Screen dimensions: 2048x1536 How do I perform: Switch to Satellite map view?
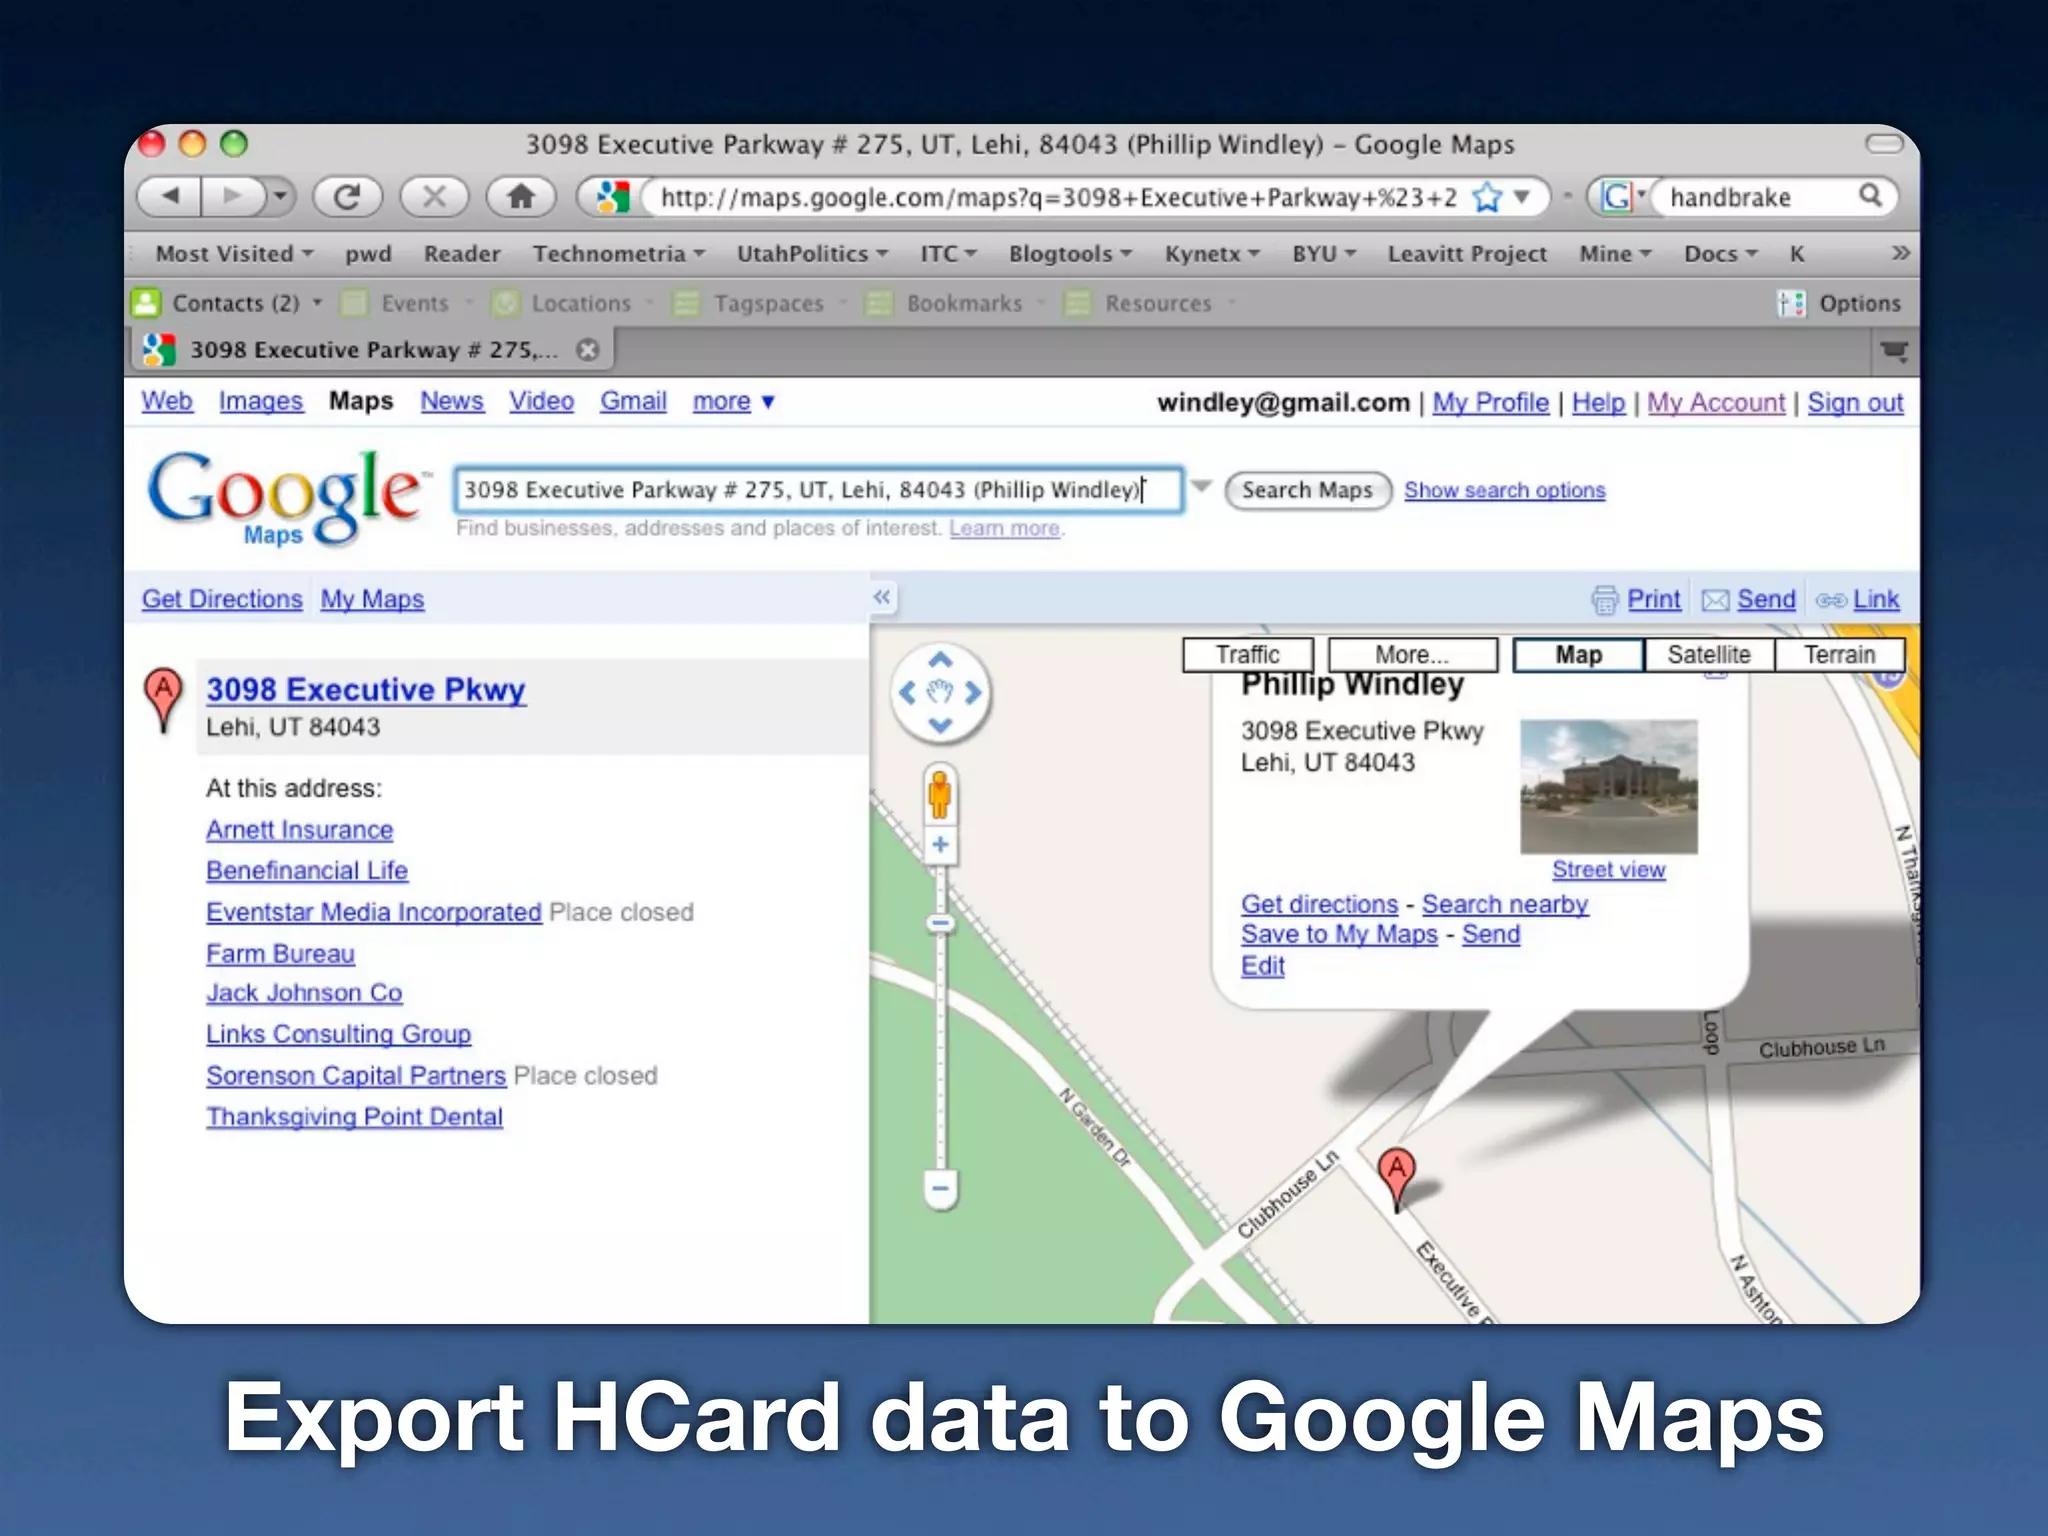point(1709,655)
